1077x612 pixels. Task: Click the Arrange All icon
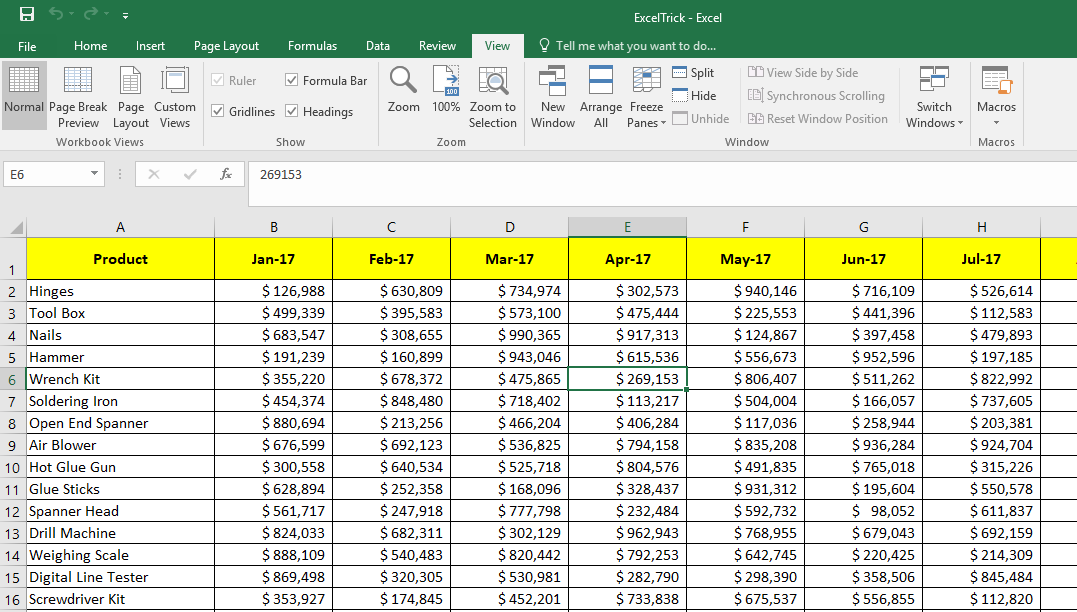[x=601, y=96]
